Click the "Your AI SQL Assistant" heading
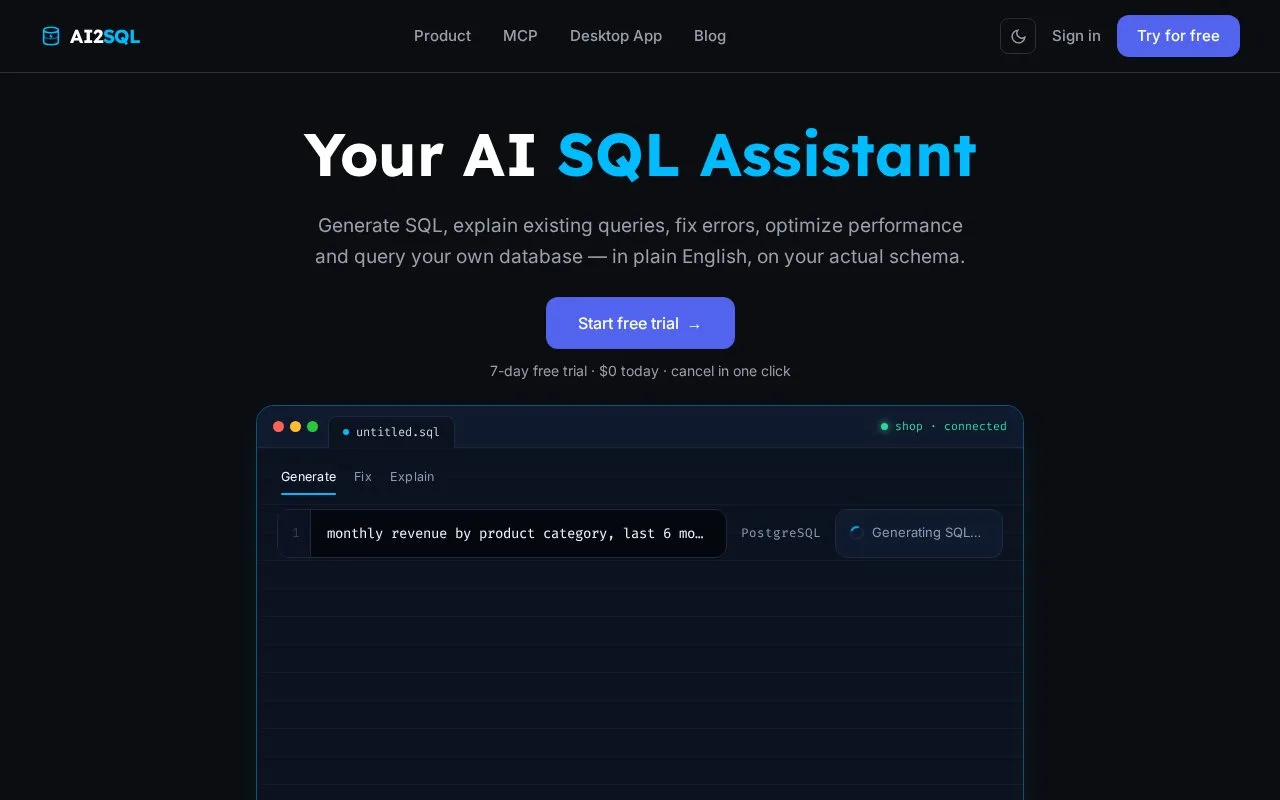Image resolution: width=1280 pixels, height=800 pixels. point(640,155)
